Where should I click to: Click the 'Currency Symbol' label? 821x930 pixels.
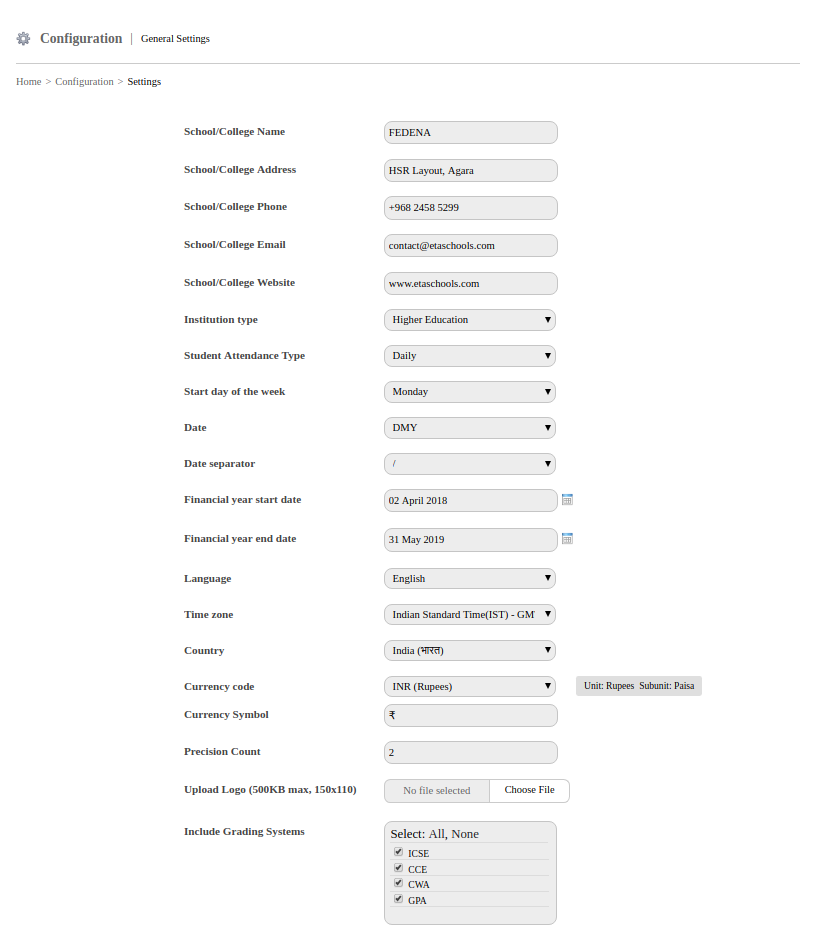tap(226, 715)
